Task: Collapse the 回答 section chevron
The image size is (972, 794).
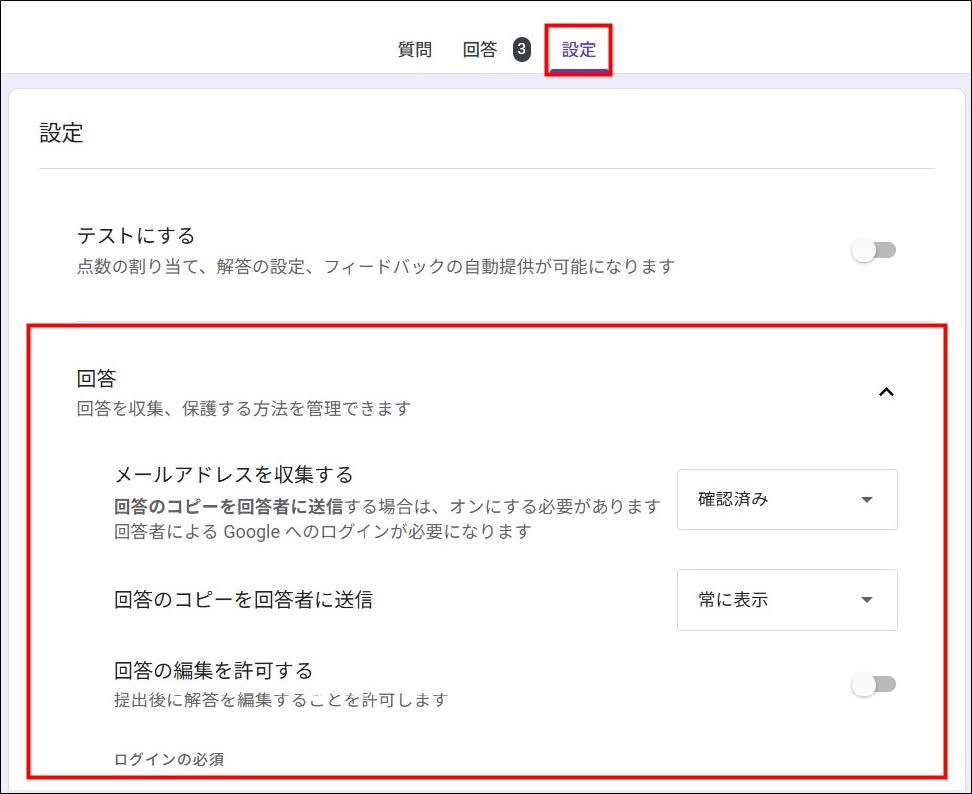Action: point(885,392)
